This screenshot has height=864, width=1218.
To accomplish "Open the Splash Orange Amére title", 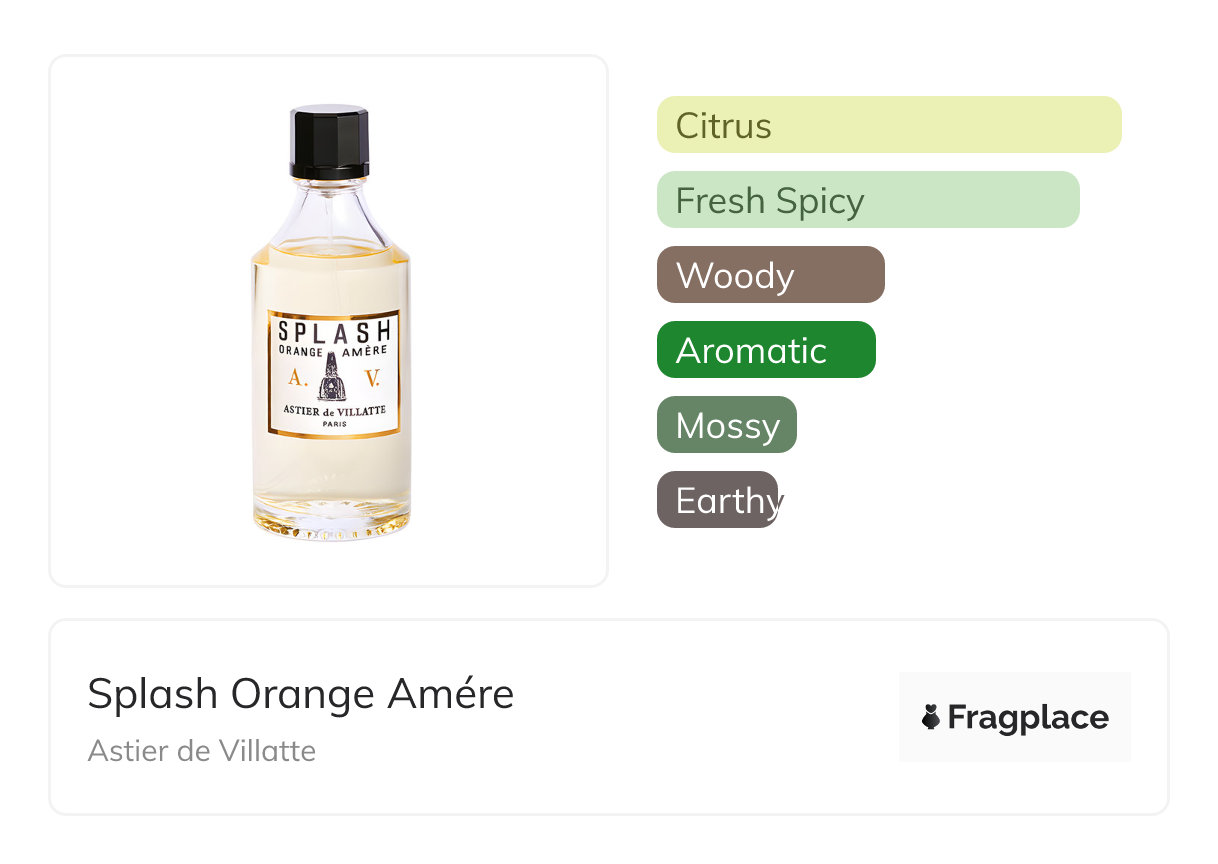I will click(x=300, y=694).
